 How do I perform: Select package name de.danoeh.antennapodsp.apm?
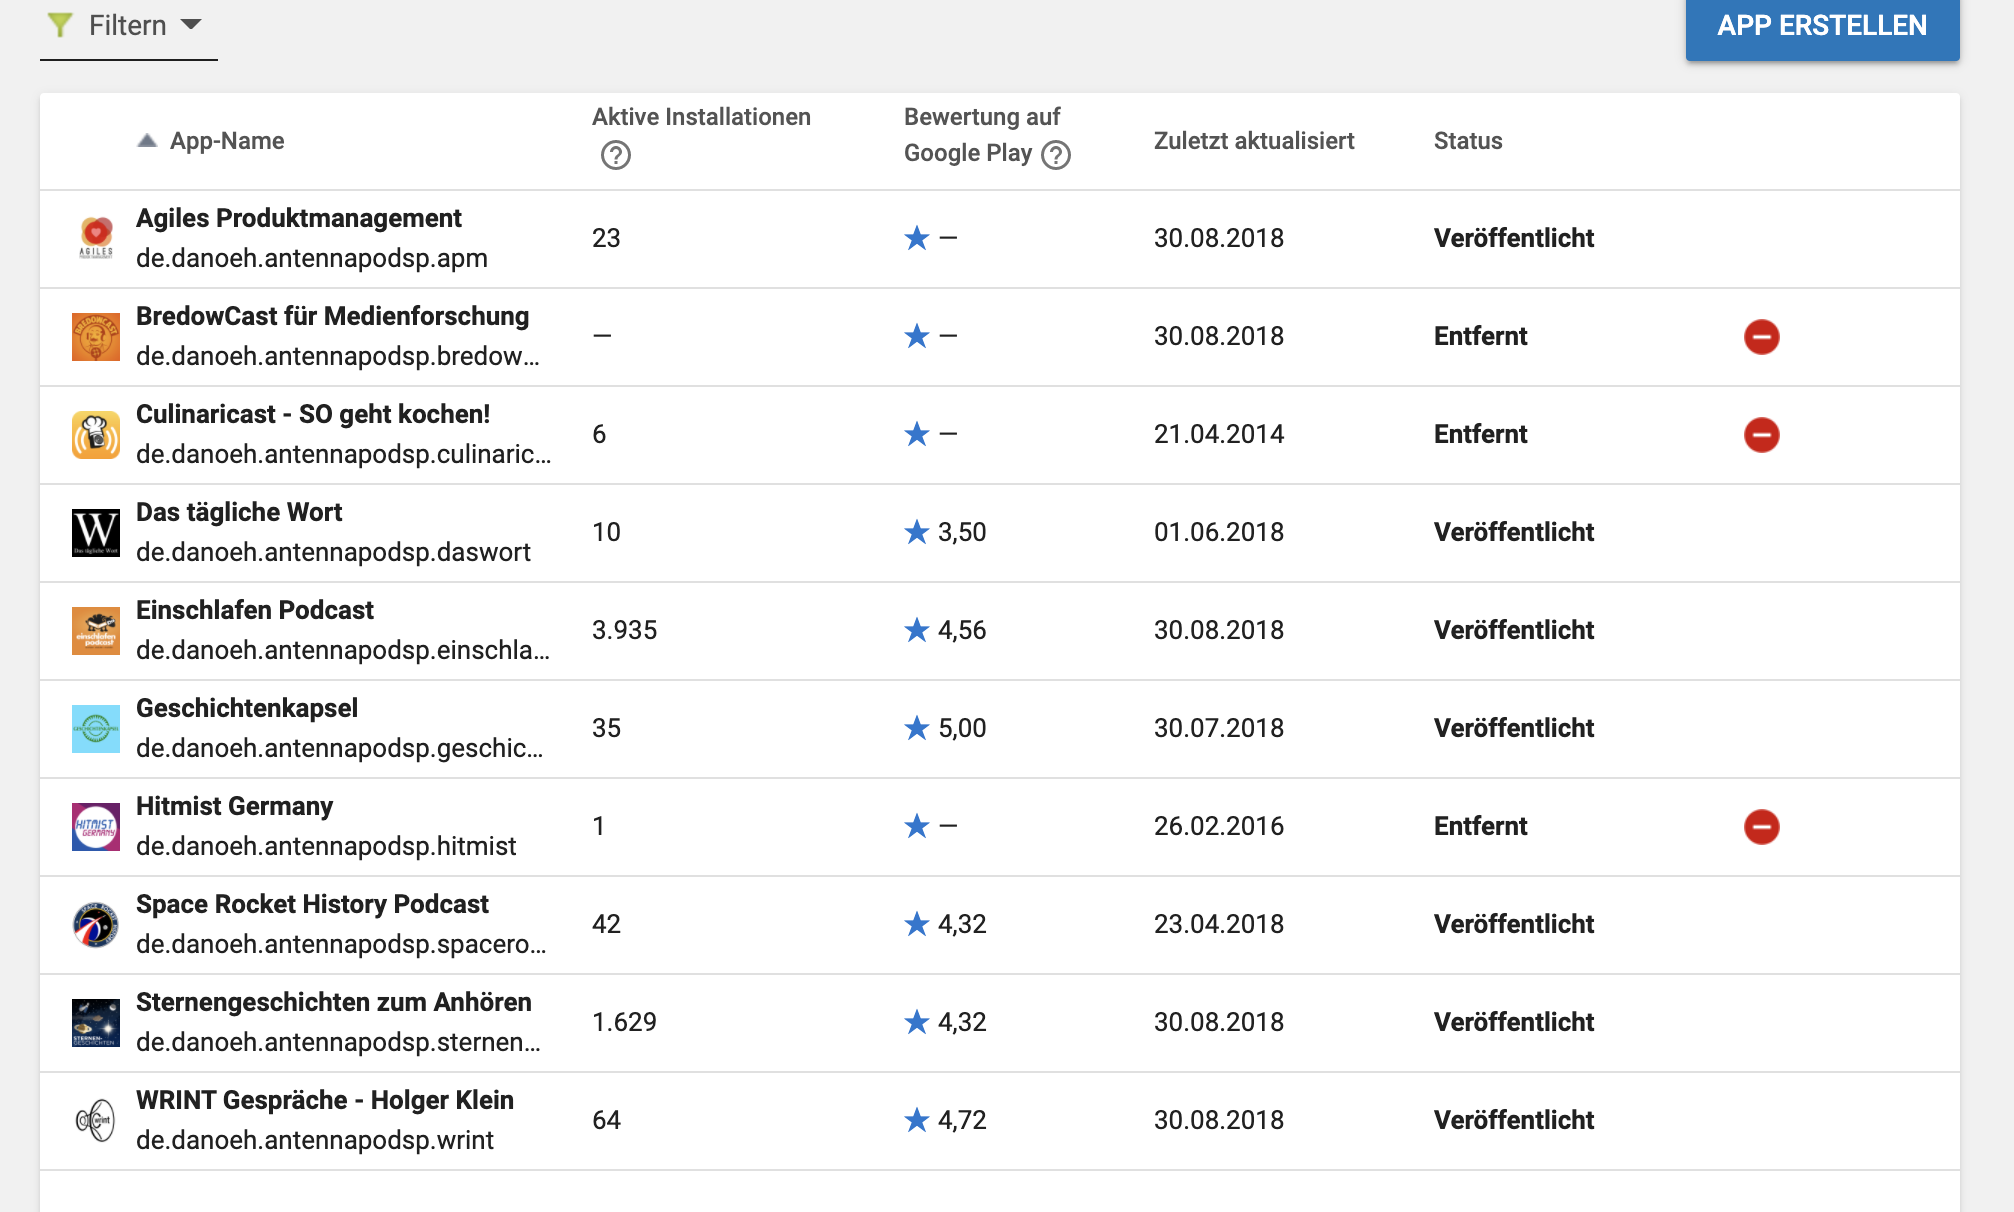pos(312,258)
